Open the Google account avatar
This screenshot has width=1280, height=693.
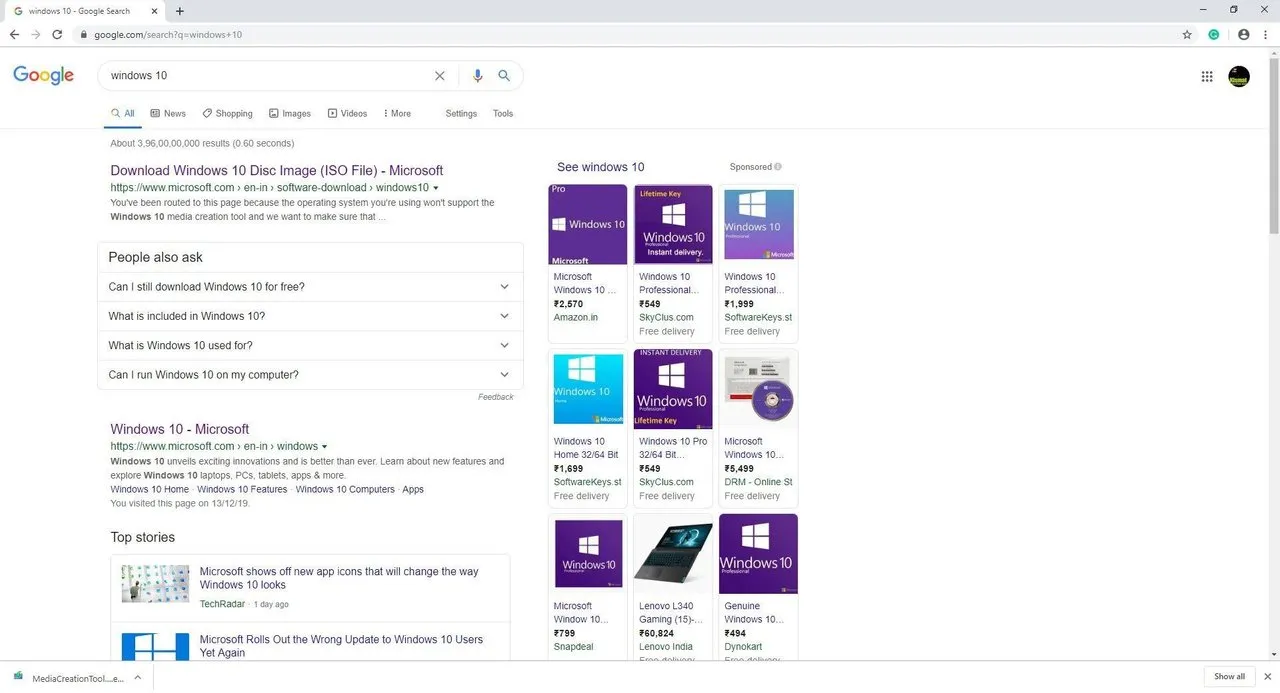coord(1239,76)
